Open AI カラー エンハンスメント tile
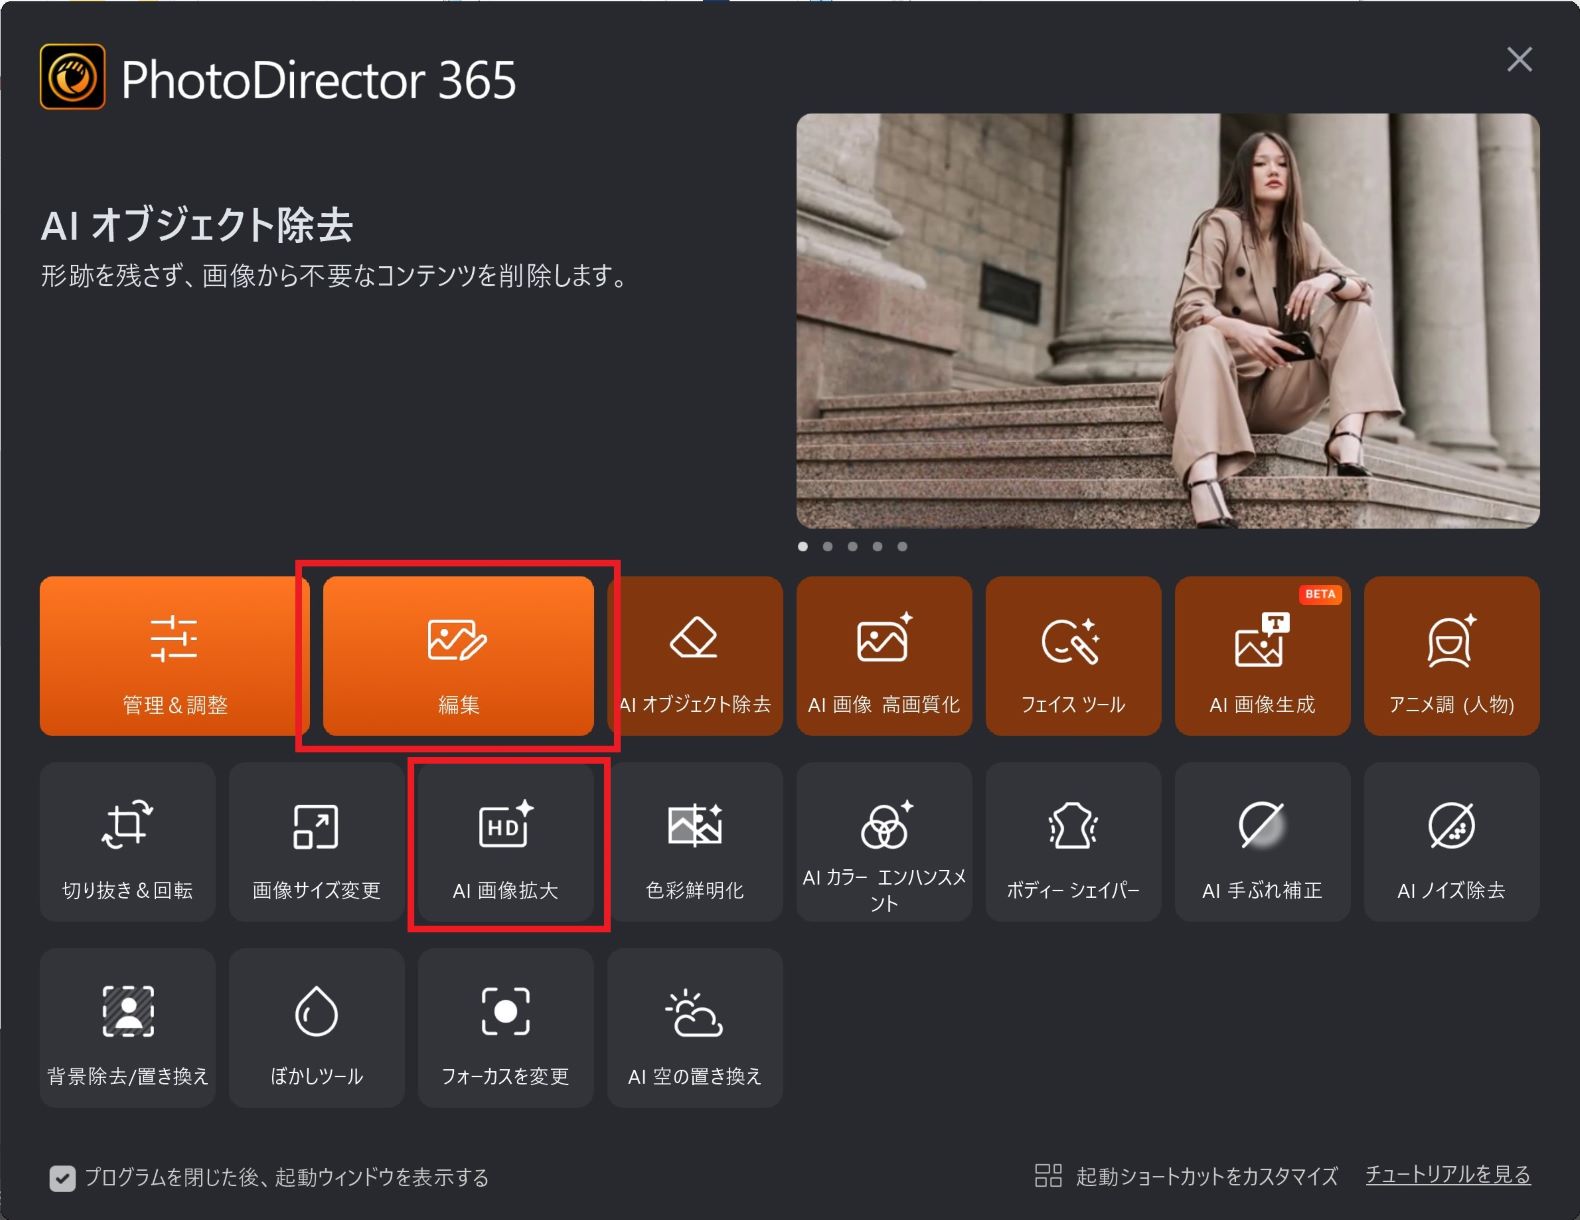This screenshot has width=1580, height=1220. click(x=884, y=842)
